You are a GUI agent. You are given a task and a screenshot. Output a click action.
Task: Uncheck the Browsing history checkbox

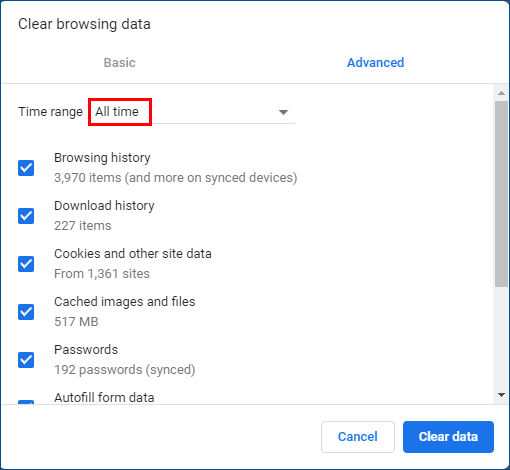(x=26, y=168)
